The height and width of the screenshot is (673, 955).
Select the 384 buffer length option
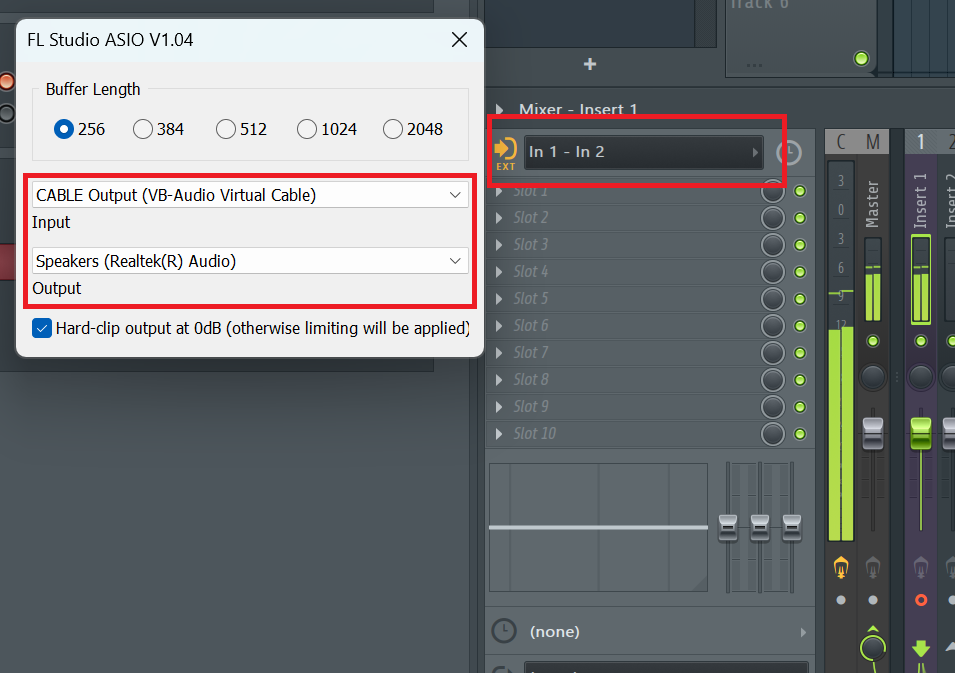click(x=143, y=129)
